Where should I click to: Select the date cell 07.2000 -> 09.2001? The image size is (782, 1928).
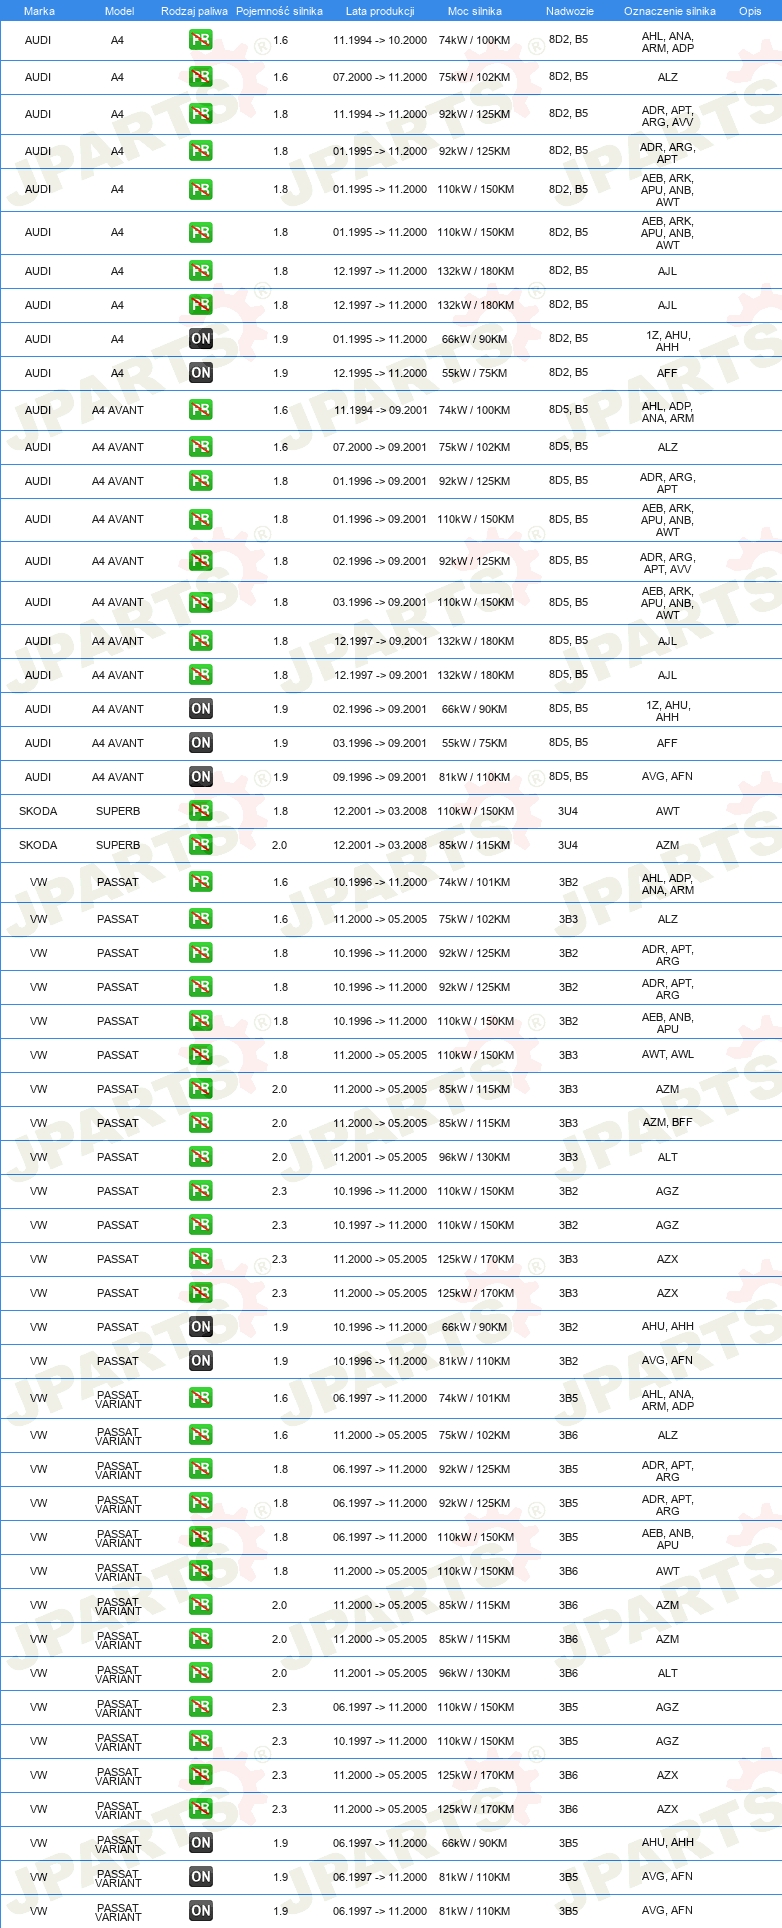[x=380, y=447]
